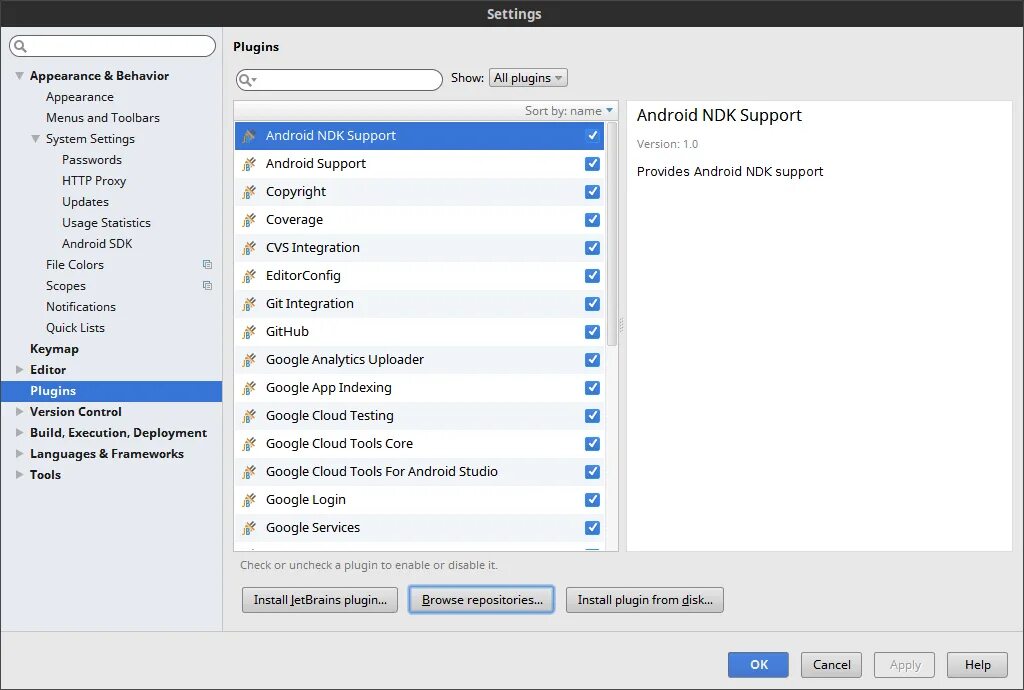This screenshot has width=1024, height=690.
Task: Expand the Editor section
Action: click(x=20, y=369)
